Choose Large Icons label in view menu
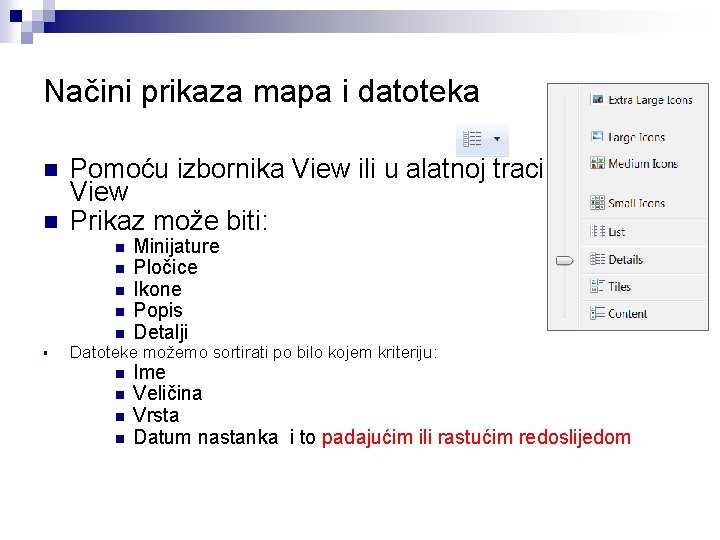Viewport: 720px width, 540px height. pos(636,137)
